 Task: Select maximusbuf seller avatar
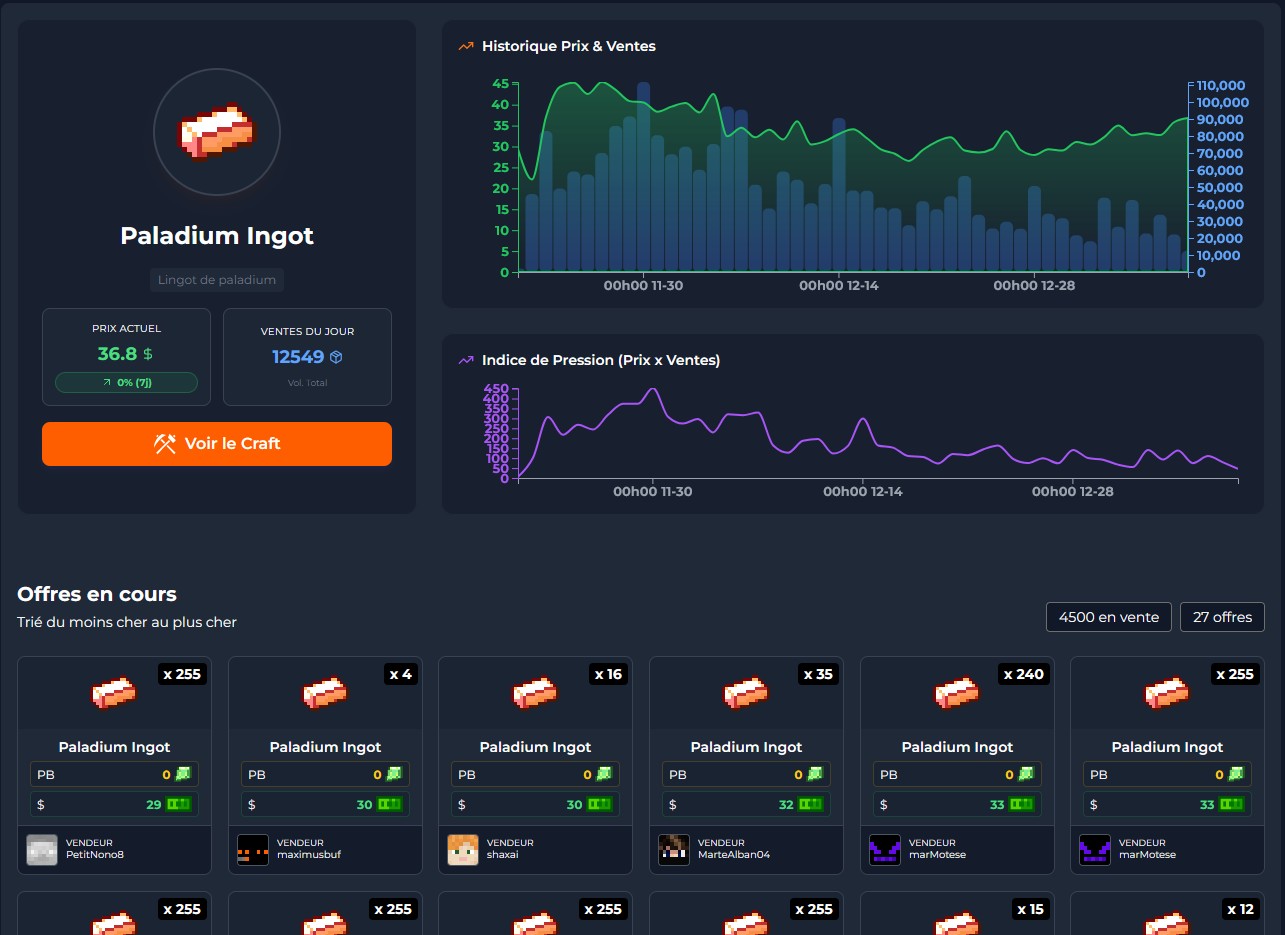coord(253,849)
